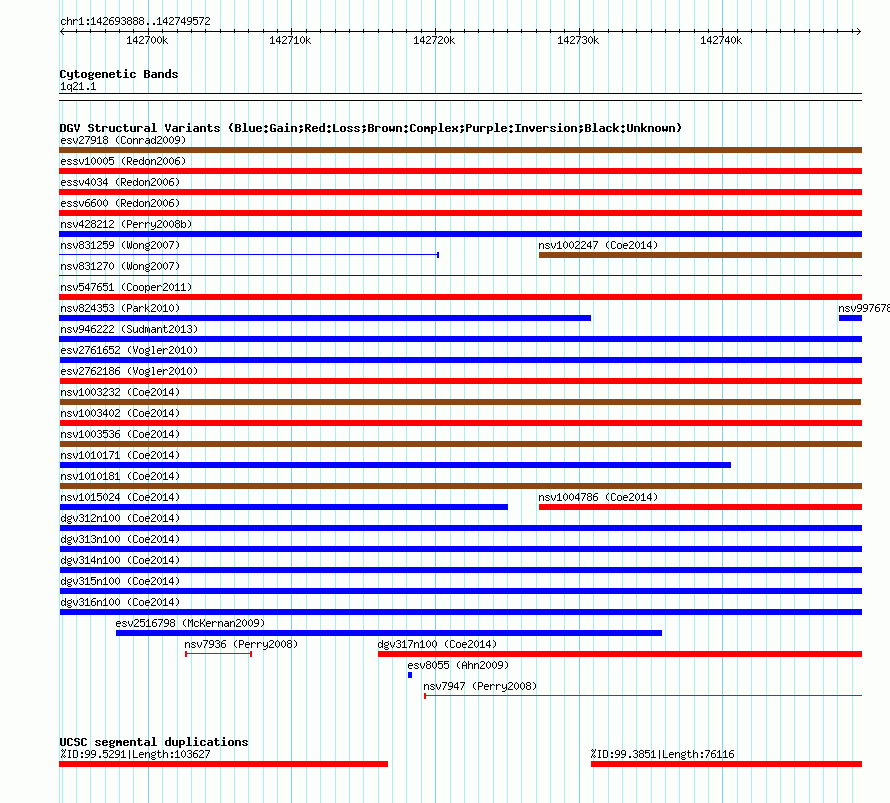
Task: Click the nsv1010171 blue gain bar
Action: (395, 465)
